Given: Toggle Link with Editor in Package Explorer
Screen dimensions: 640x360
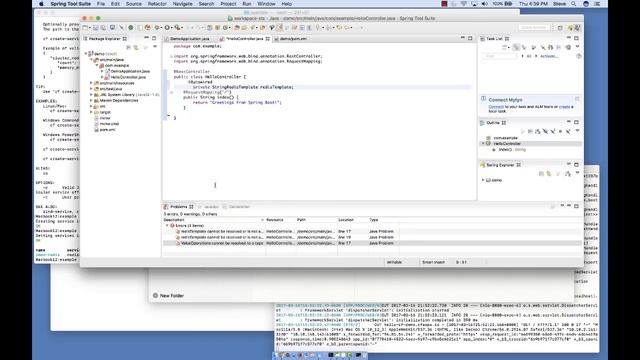Looking at the screenshot, I should [x=136, y=47].
